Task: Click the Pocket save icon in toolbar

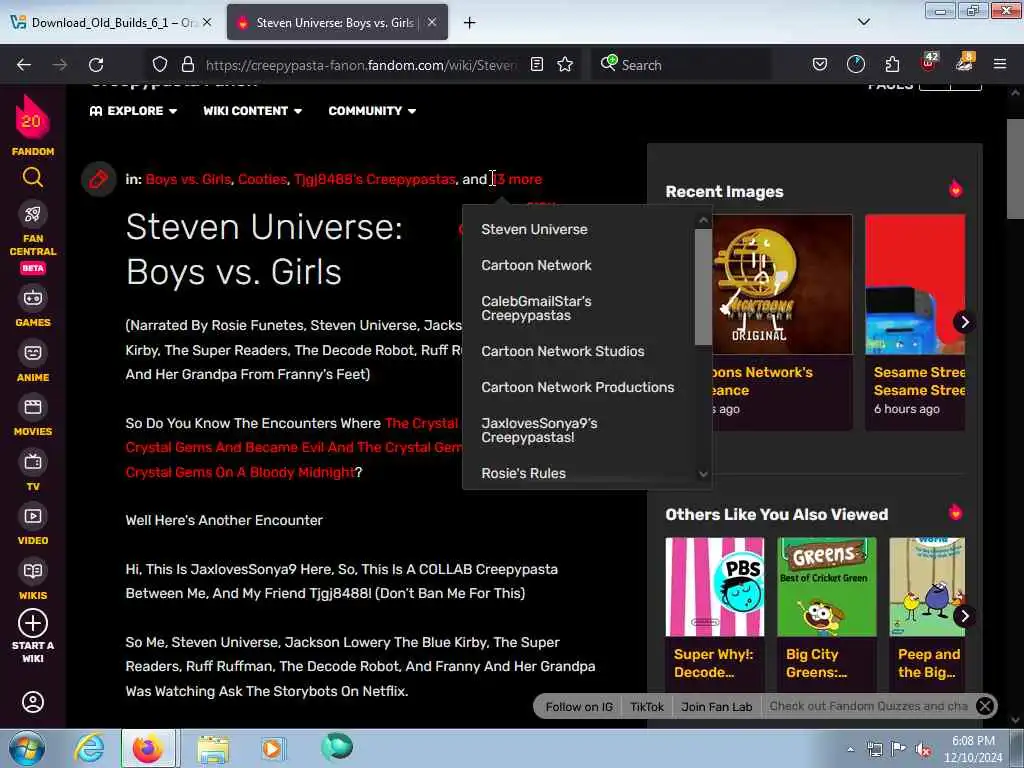Action: pyautogui.click(x=820, y=64)
